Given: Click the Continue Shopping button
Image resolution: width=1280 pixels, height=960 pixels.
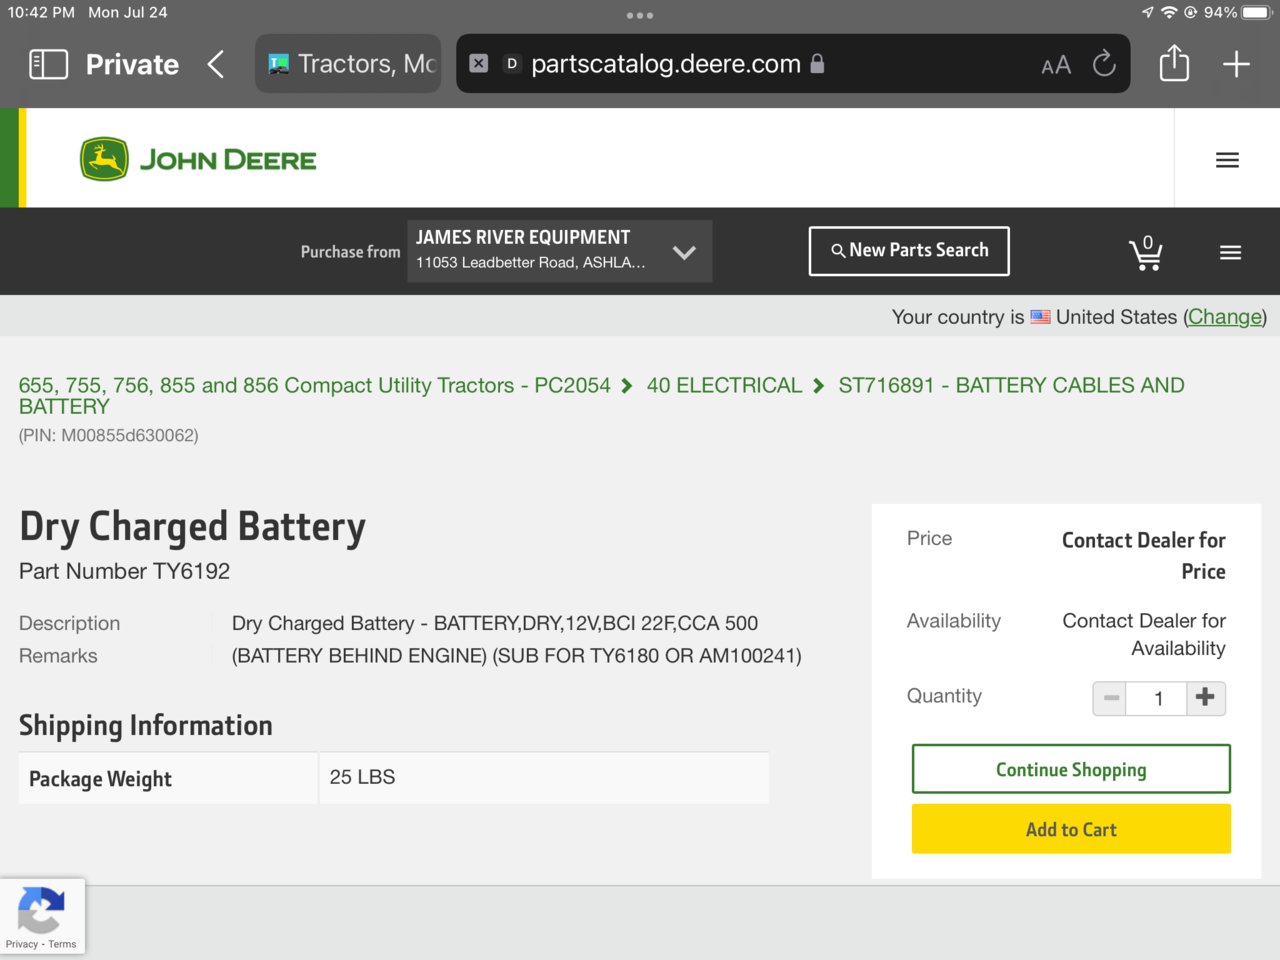Looking at the screenshot, I should (1071, 769).
